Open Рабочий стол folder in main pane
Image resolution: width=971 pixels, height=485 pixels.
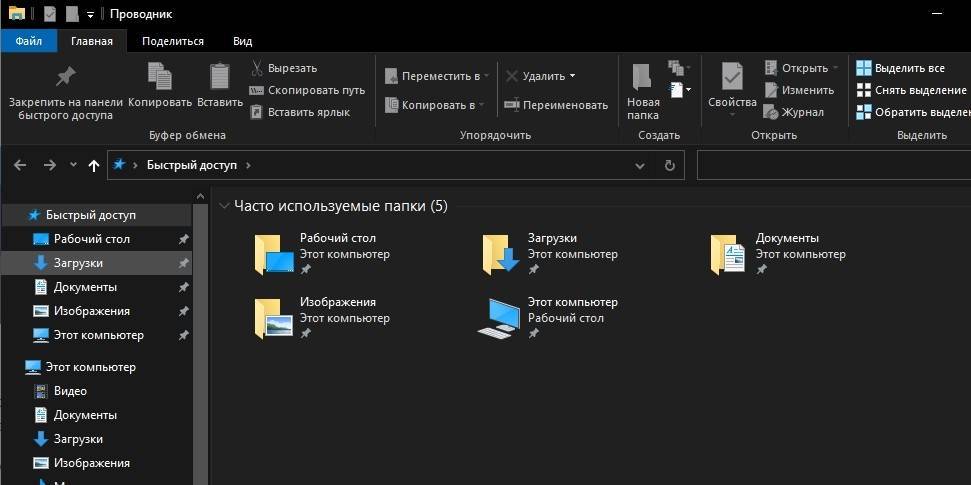(x=322, y=254)
